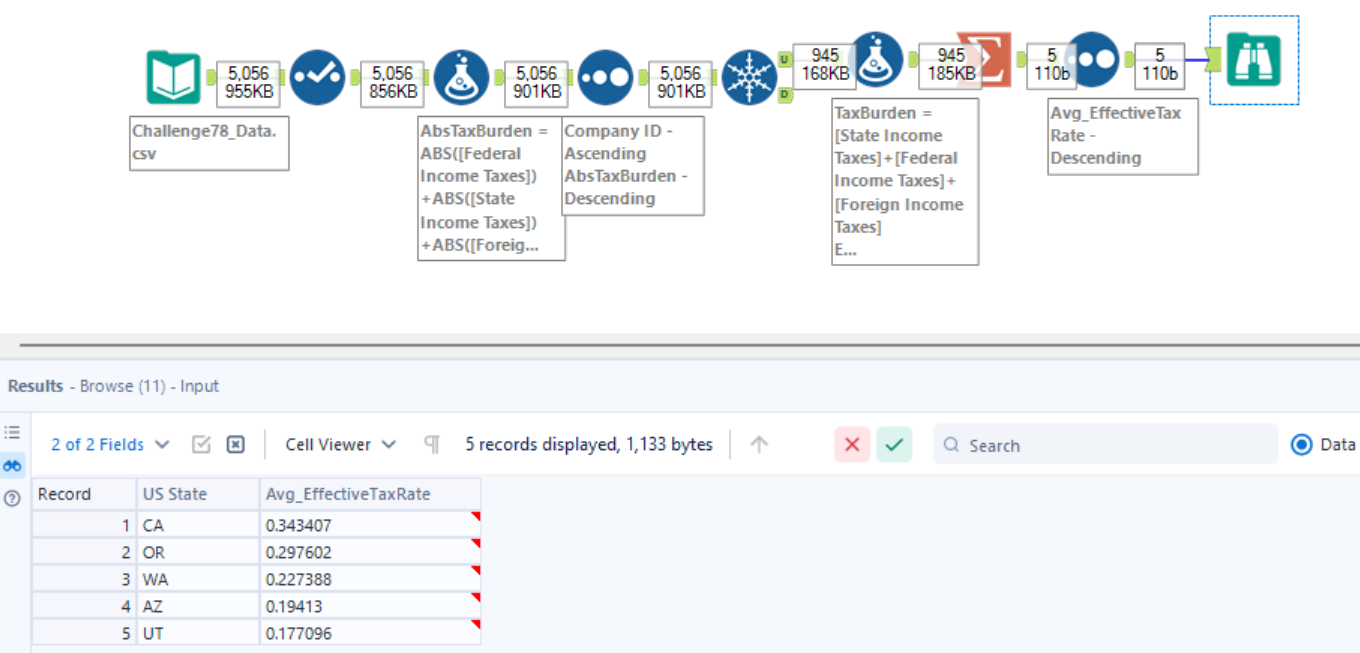The width and height of the screenshot is (1360, 653).
Task: Select the Browse tool binoculars icon
Action: tap(1253, 60)
